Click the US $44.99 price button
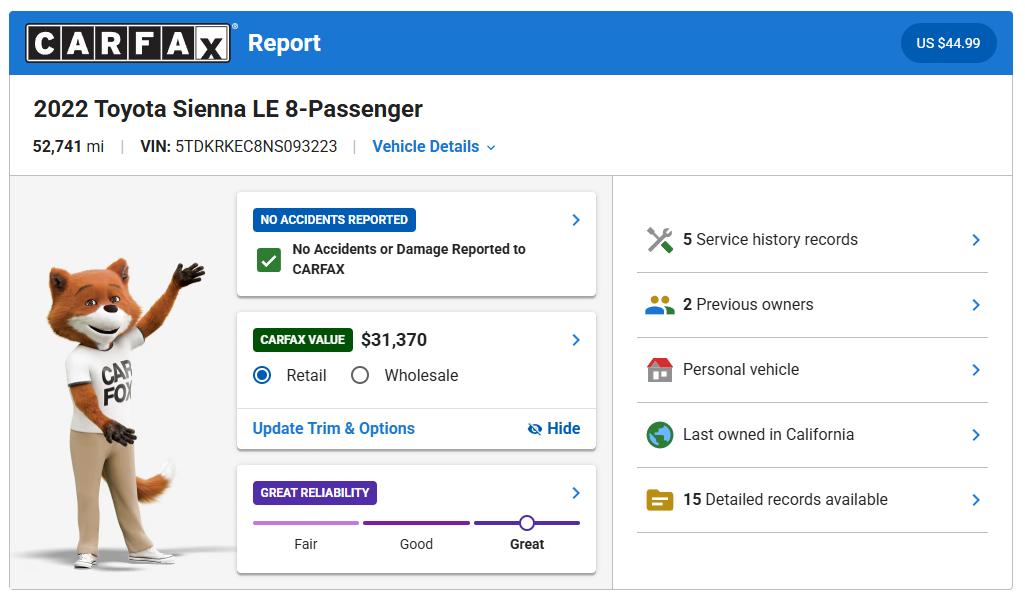 [948, 43]
